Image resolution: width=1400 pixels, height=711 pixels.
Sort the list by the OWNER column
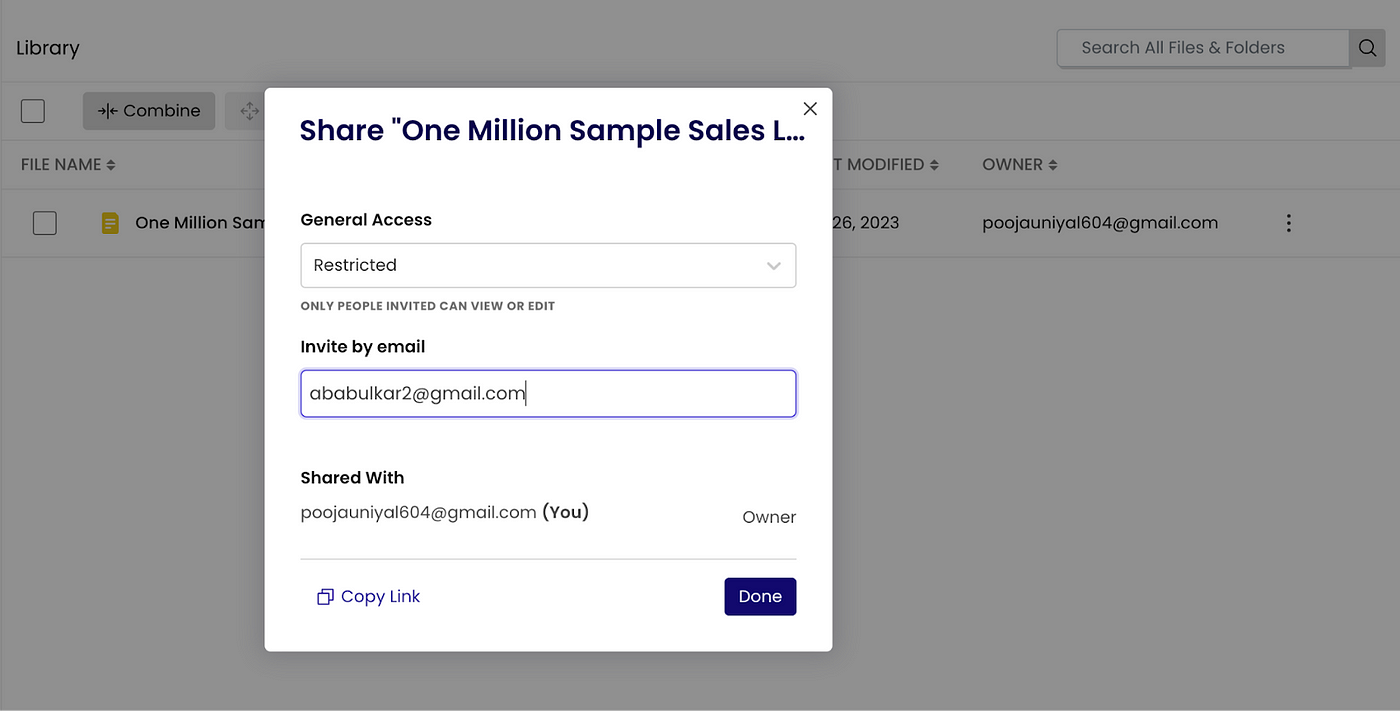click(1020, 164)
